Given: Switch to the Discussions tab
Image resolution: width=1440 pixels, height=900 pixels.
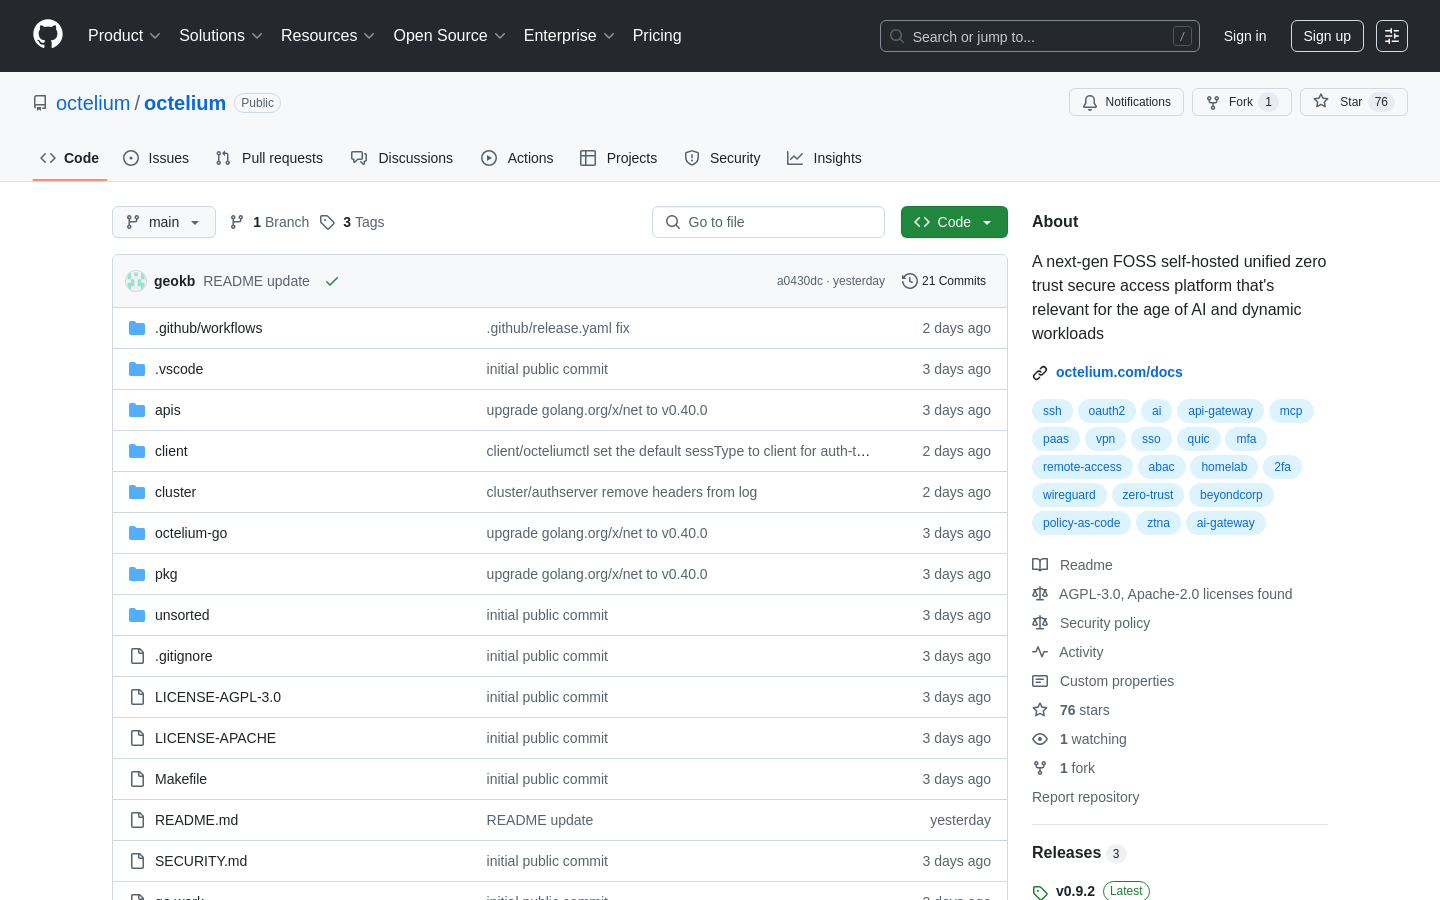Looking at the screenshot, I should 402,158.
